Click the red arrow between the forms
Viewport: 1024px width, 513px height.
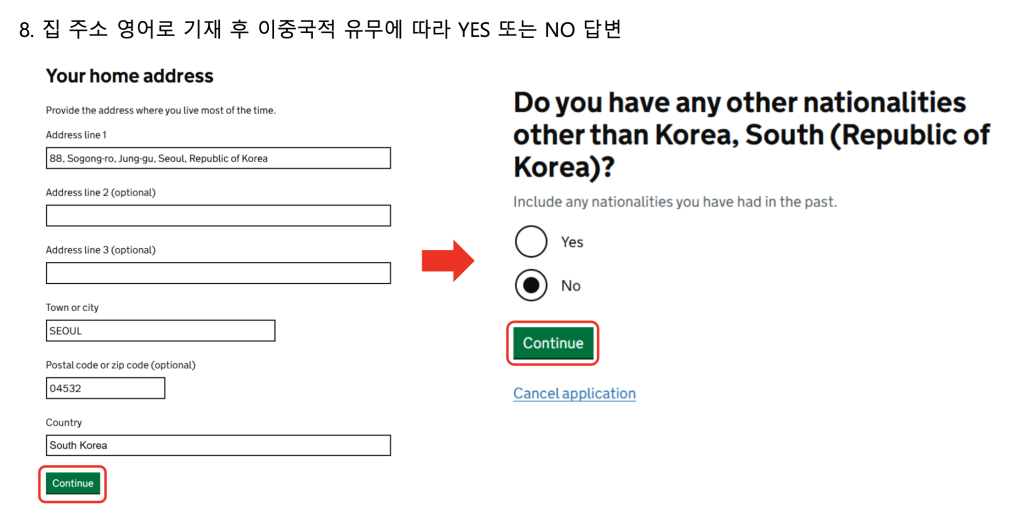pos(447,261)
